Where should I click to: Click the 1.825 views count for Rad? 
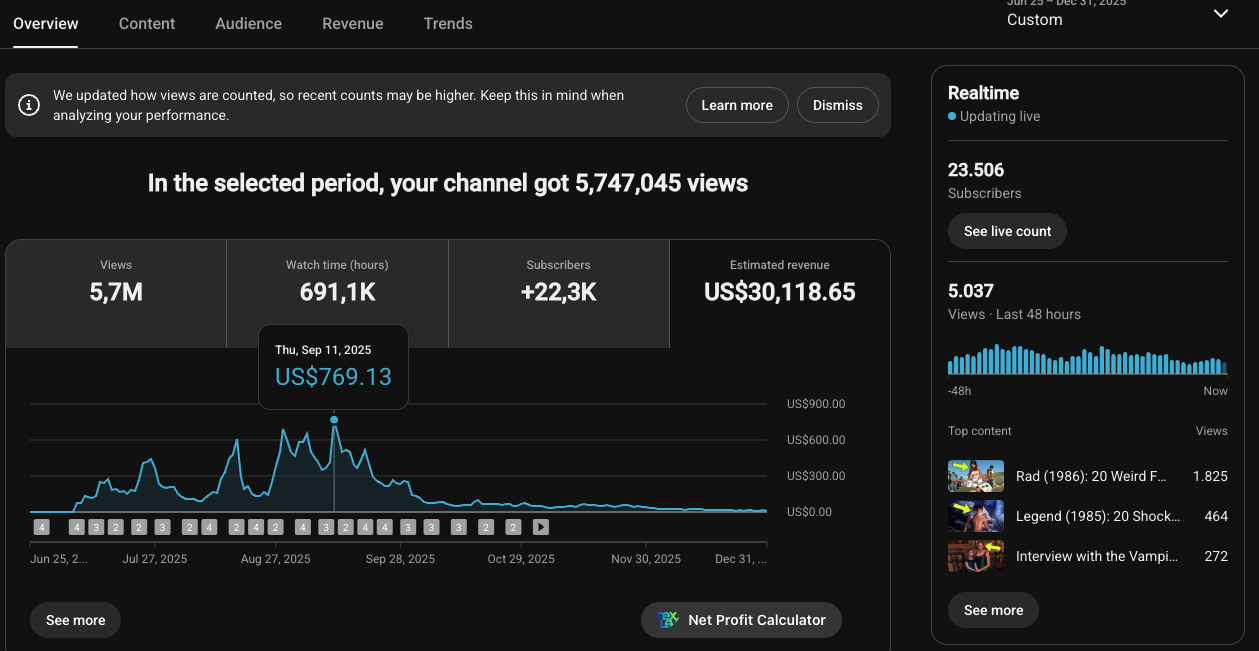pyautogui.click(x=1210, y=476)
